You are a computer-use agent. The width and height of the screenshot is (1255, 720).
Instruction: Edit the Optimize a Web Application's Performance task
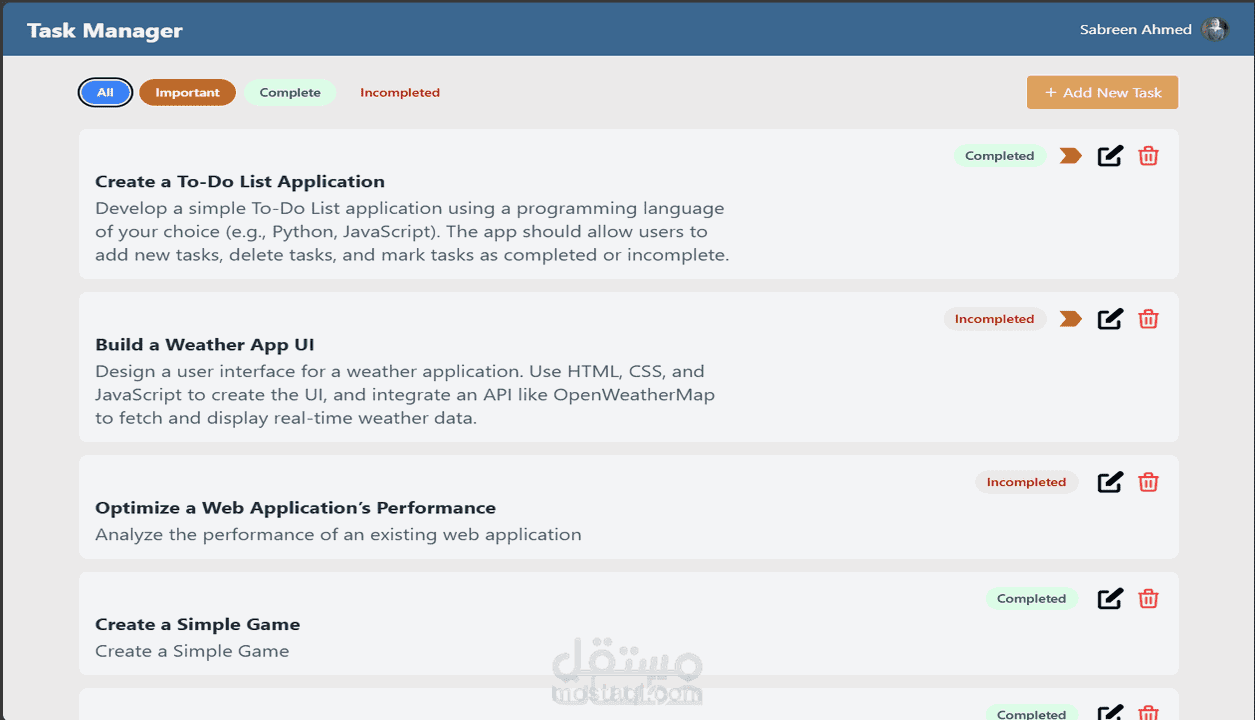[x=1110, y=482]
